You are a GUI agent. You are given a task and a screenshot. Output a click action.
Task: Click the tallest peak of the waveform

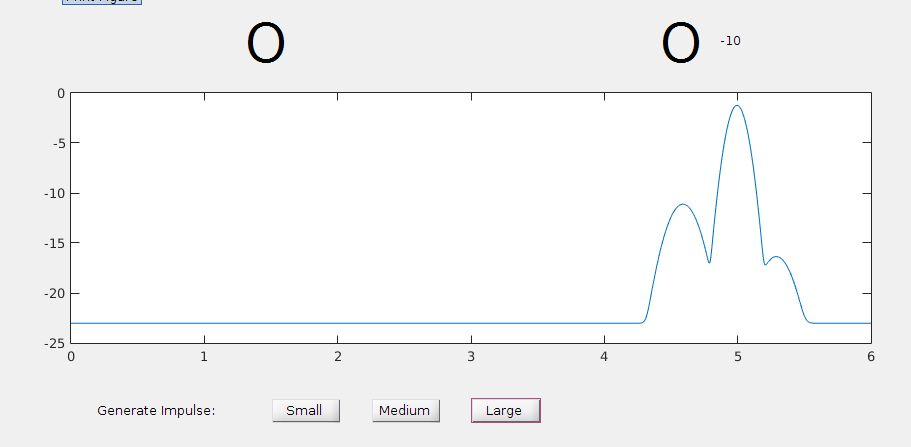pyautogui.click(x=737, y=106)
